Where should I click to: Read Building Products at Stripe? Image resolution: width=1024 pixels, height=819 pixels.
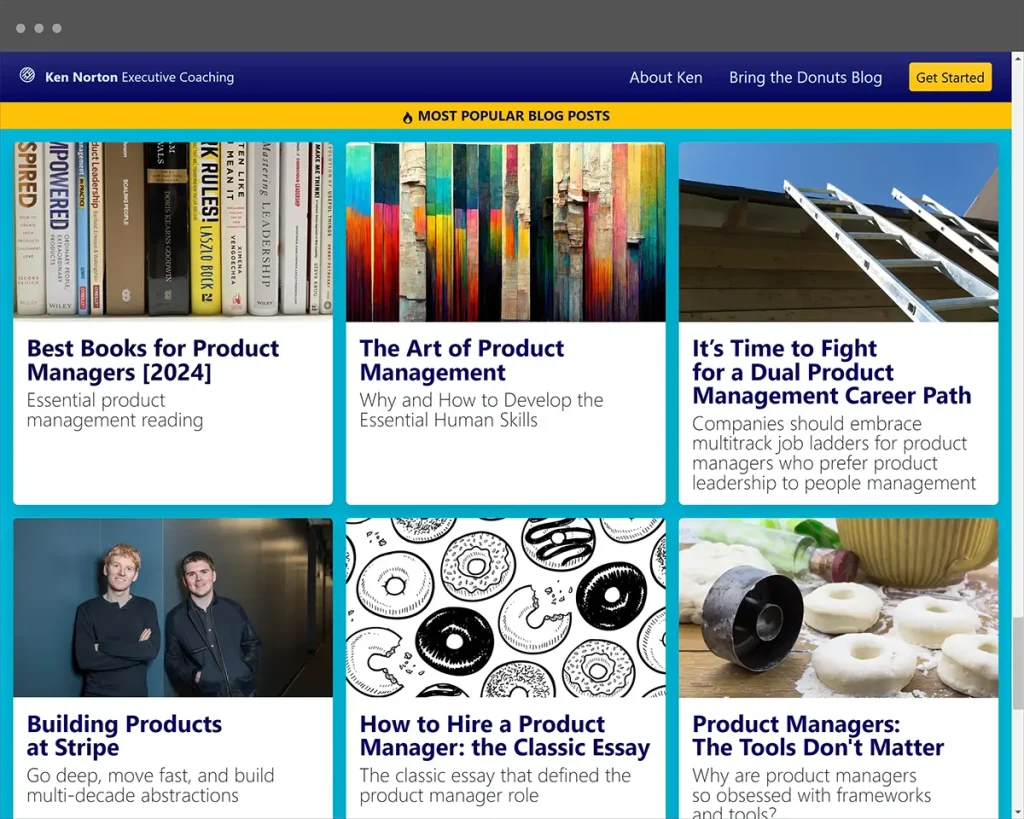click(124, 736)
